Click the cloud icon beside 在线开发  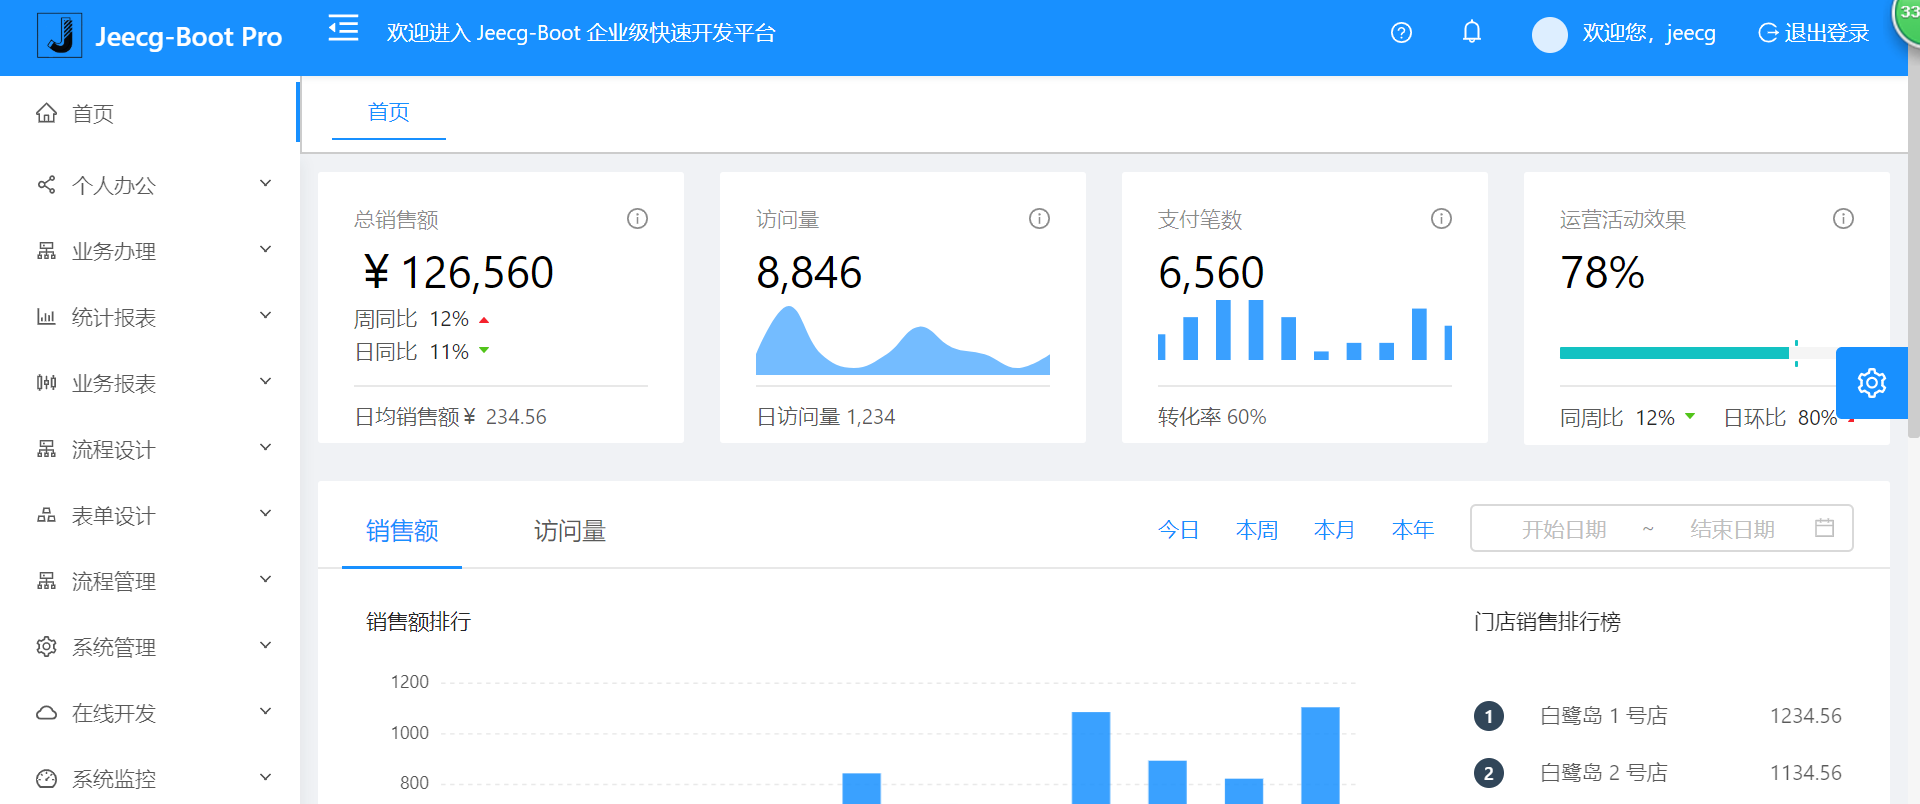[x=46, y=713]
